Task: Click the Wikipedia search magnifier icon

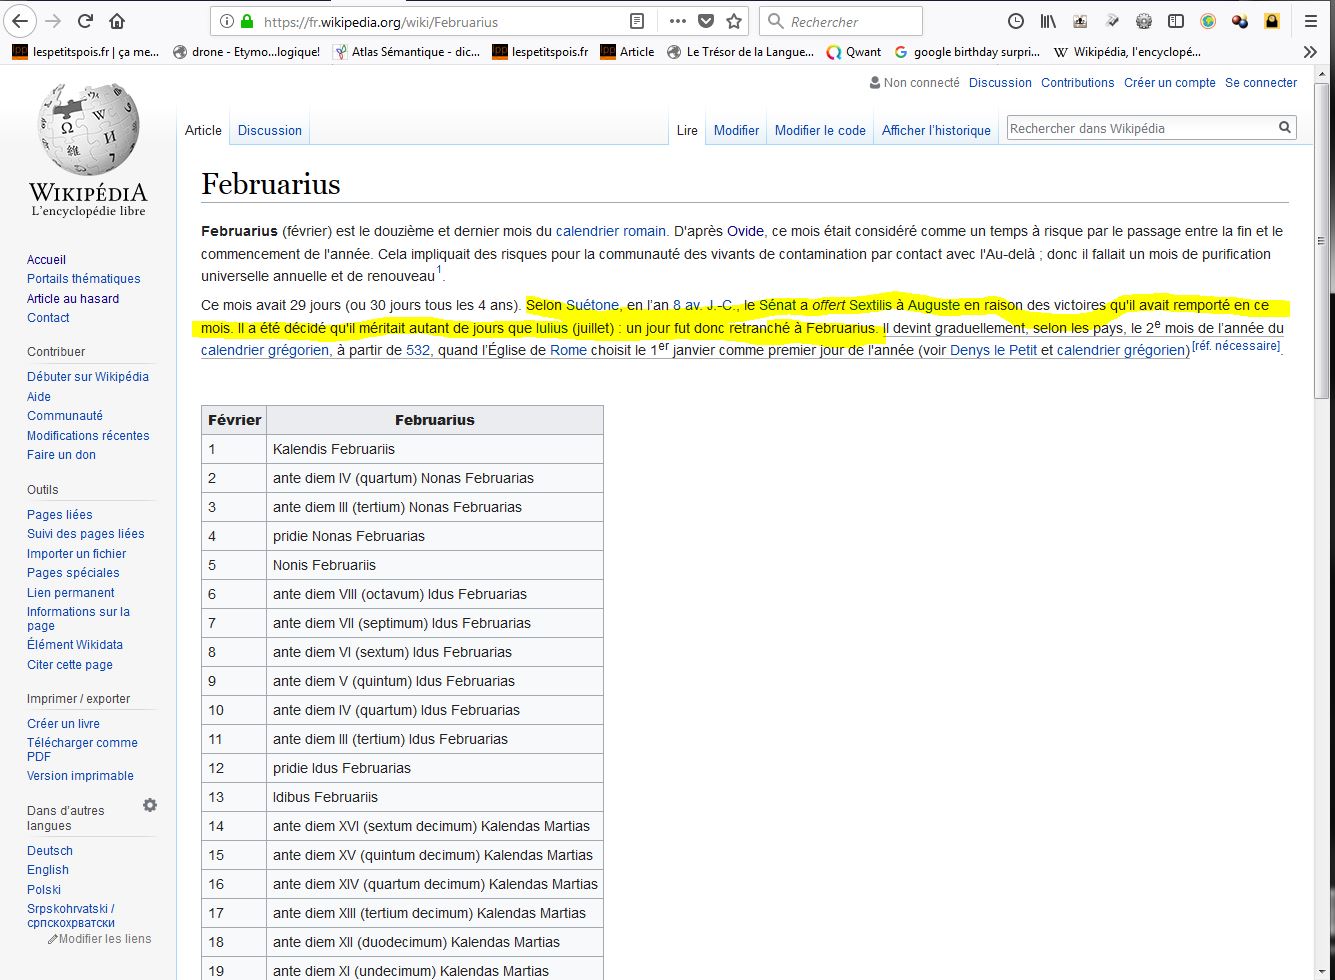Action: [1285, 127]
